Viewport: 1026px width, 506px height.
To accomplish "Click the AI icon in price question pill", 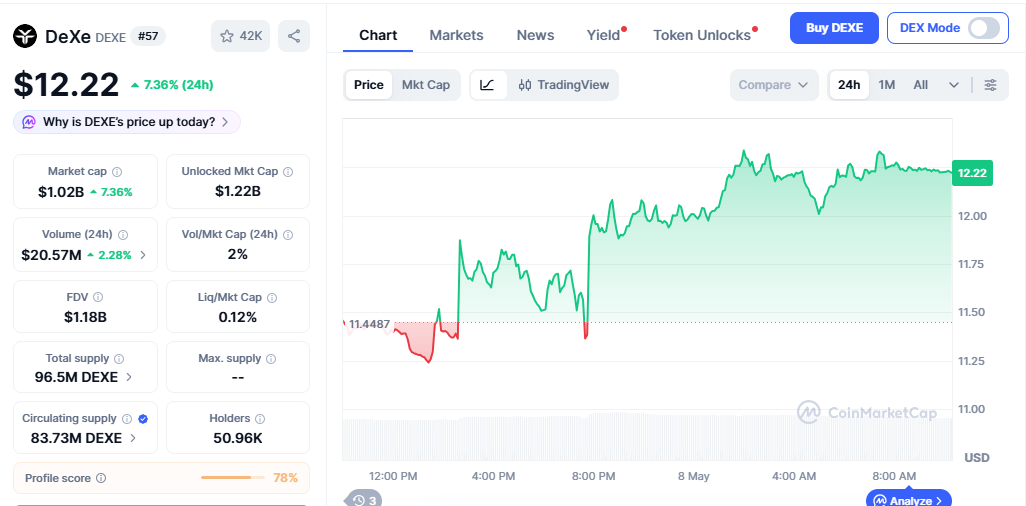I will pos(29,122).
